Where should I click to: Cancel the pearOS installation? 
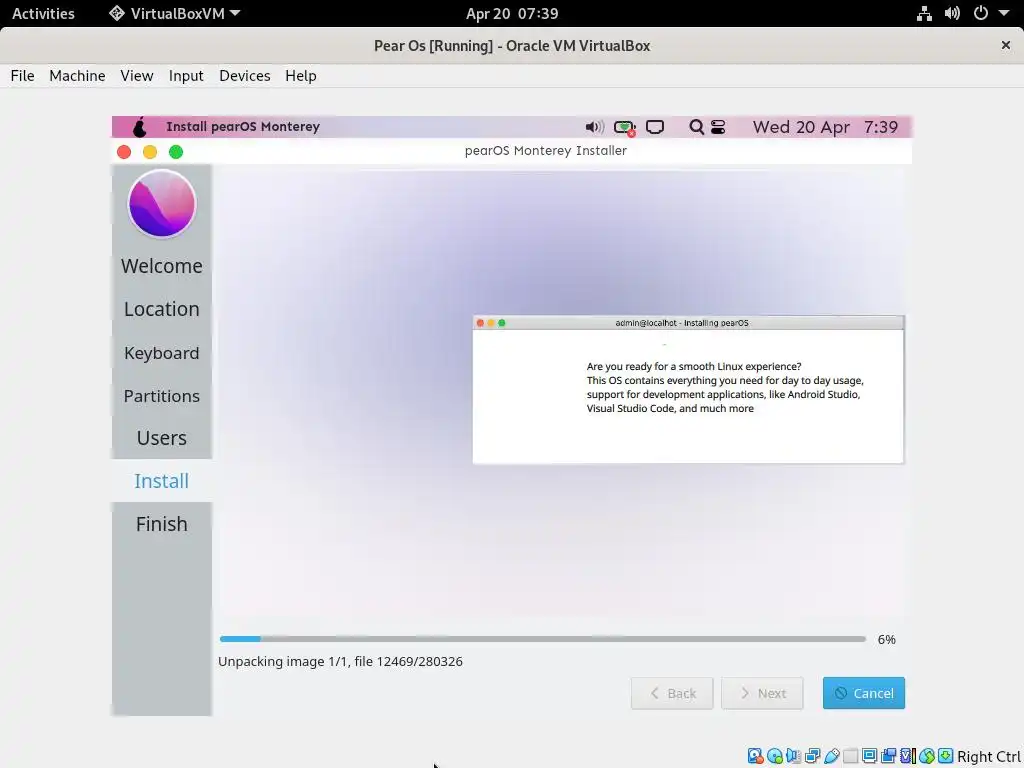[x=863, y=693]
